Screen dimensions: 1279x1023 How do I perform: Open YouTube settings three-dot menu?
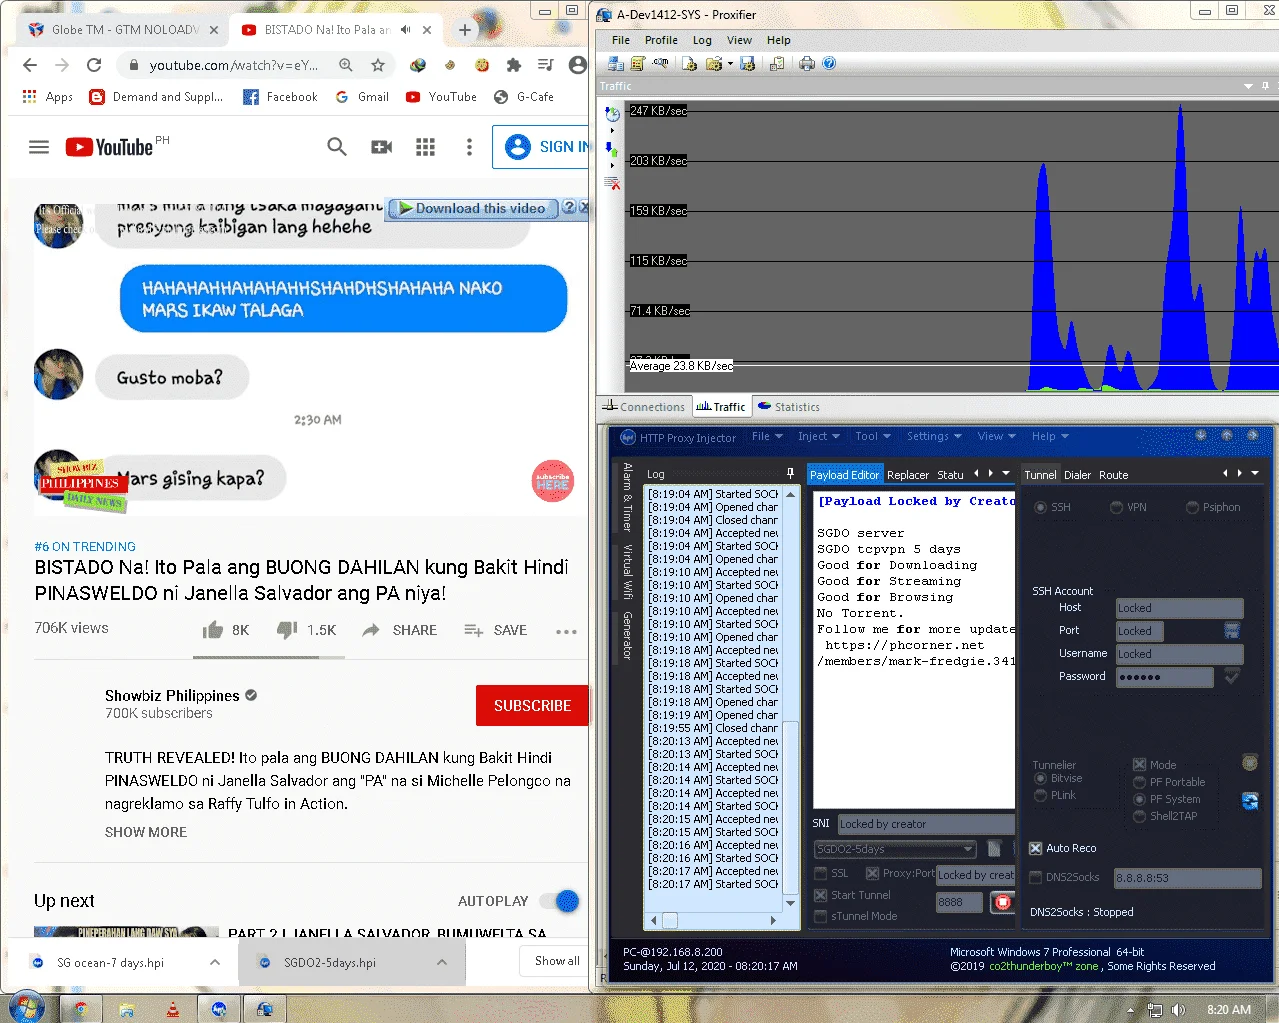[469, 147]
